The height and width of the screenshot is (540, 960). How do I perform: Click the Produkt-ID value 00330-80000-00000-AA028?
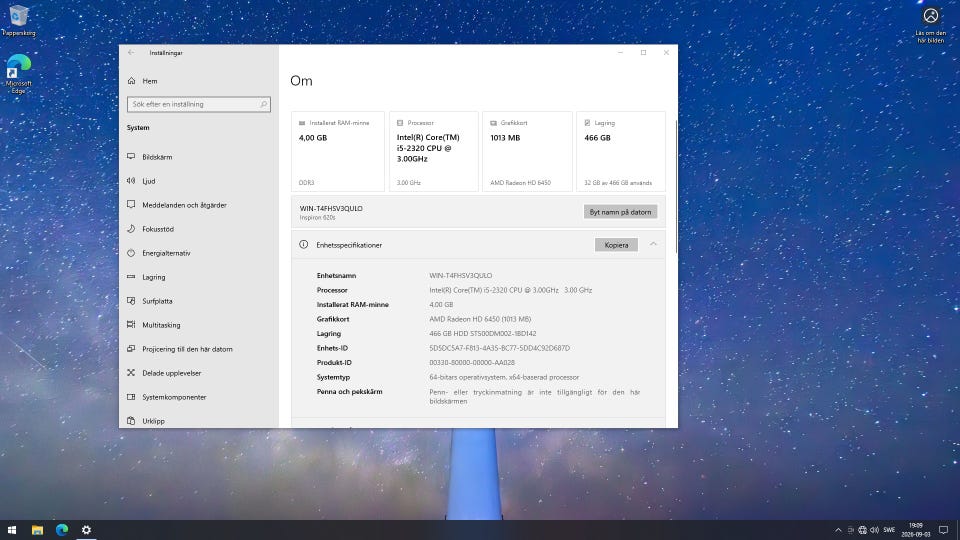[472, 362]
